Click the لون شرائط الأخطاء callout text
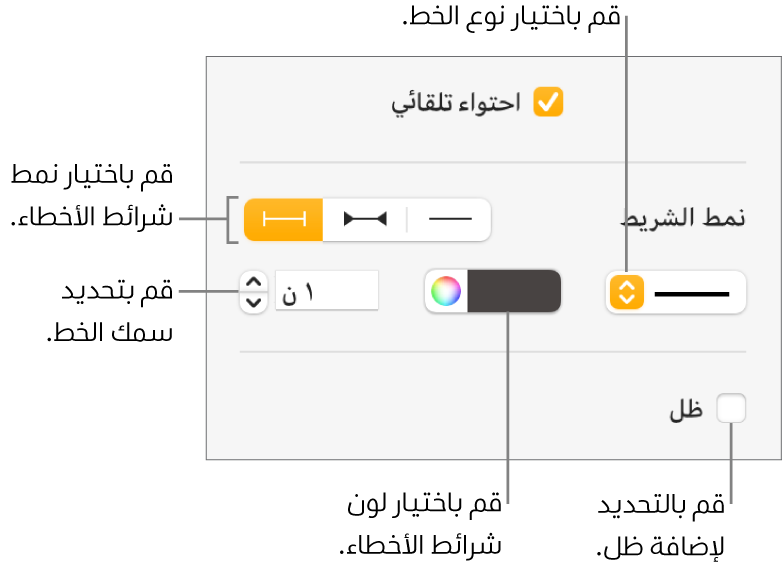Screen dimensions: 782x569 tap(420, 523)
